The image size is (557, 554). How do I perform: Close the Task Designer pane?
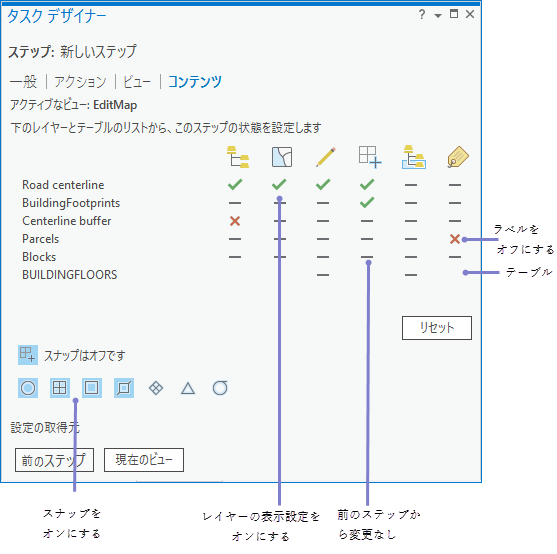[470, 14]
